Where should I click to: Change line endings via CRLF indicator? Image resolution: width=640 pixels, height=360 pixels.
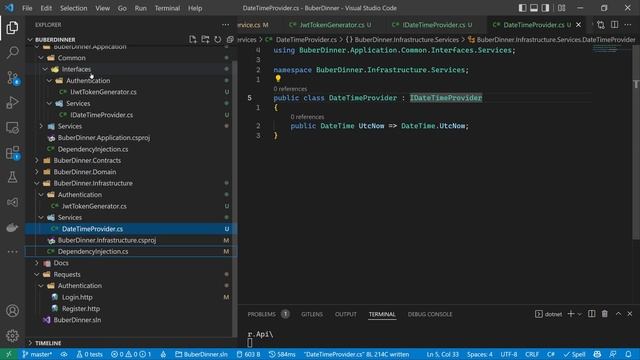(x=532, y=354)
